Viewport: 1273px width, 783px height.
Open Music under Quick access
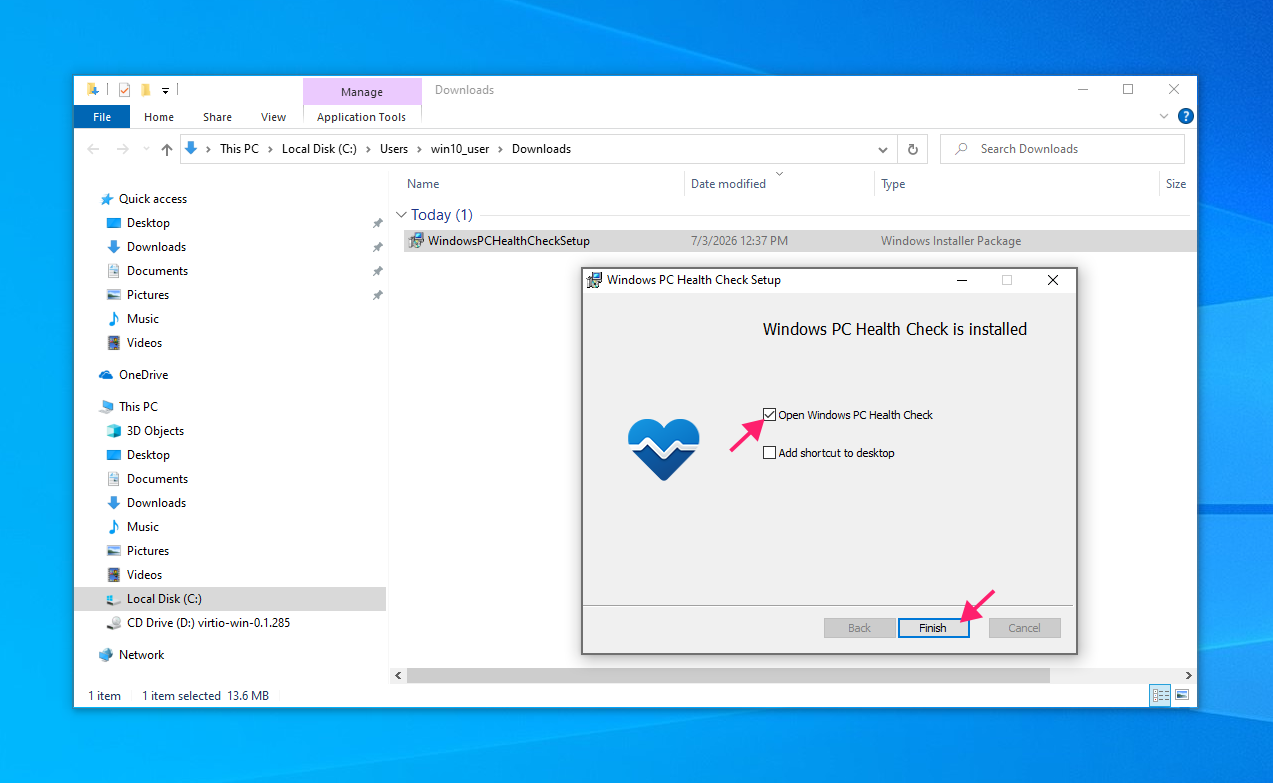click(x=143, y=319)
